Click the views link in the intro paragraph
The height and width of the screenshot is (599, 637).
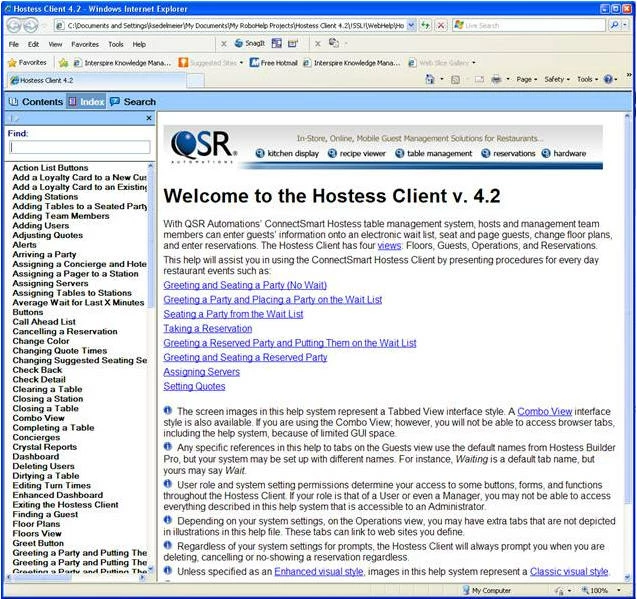(389, 245)
